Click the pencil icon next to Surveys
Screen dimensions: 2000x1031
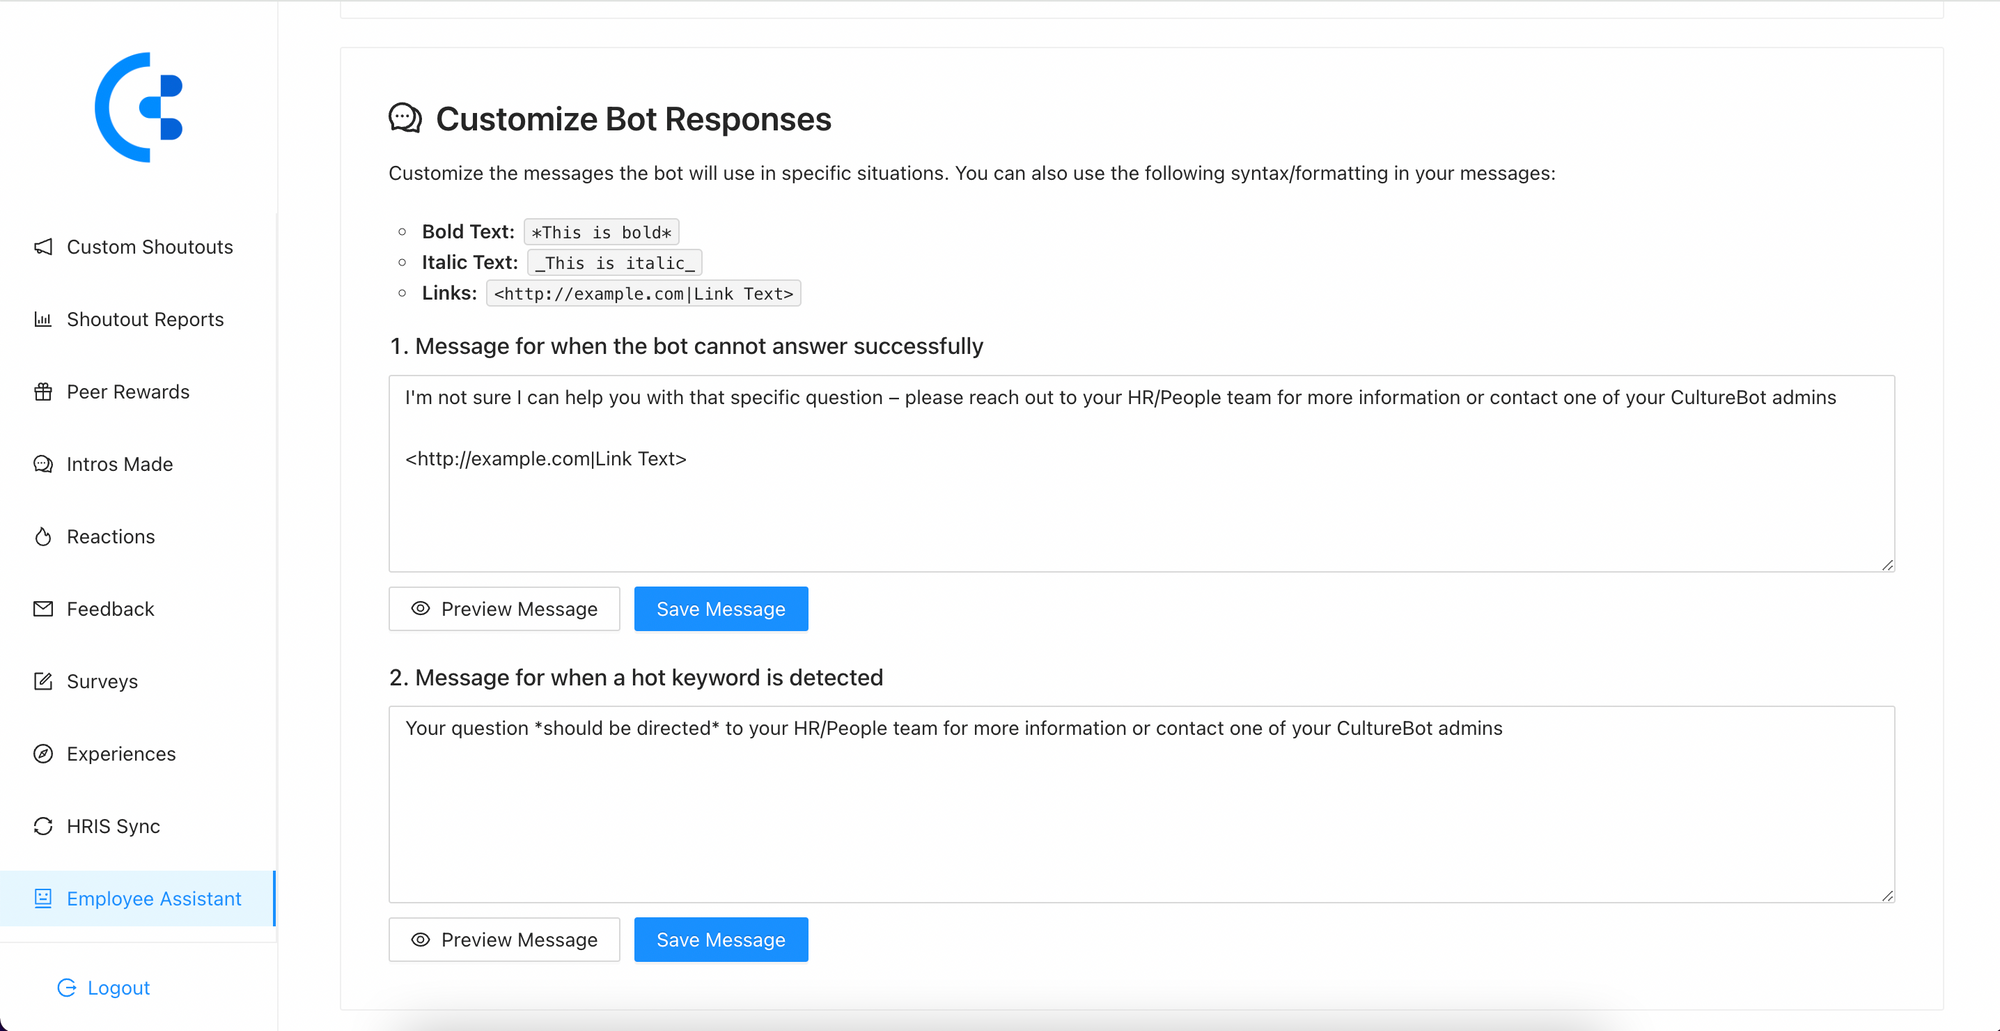[42, 681]
